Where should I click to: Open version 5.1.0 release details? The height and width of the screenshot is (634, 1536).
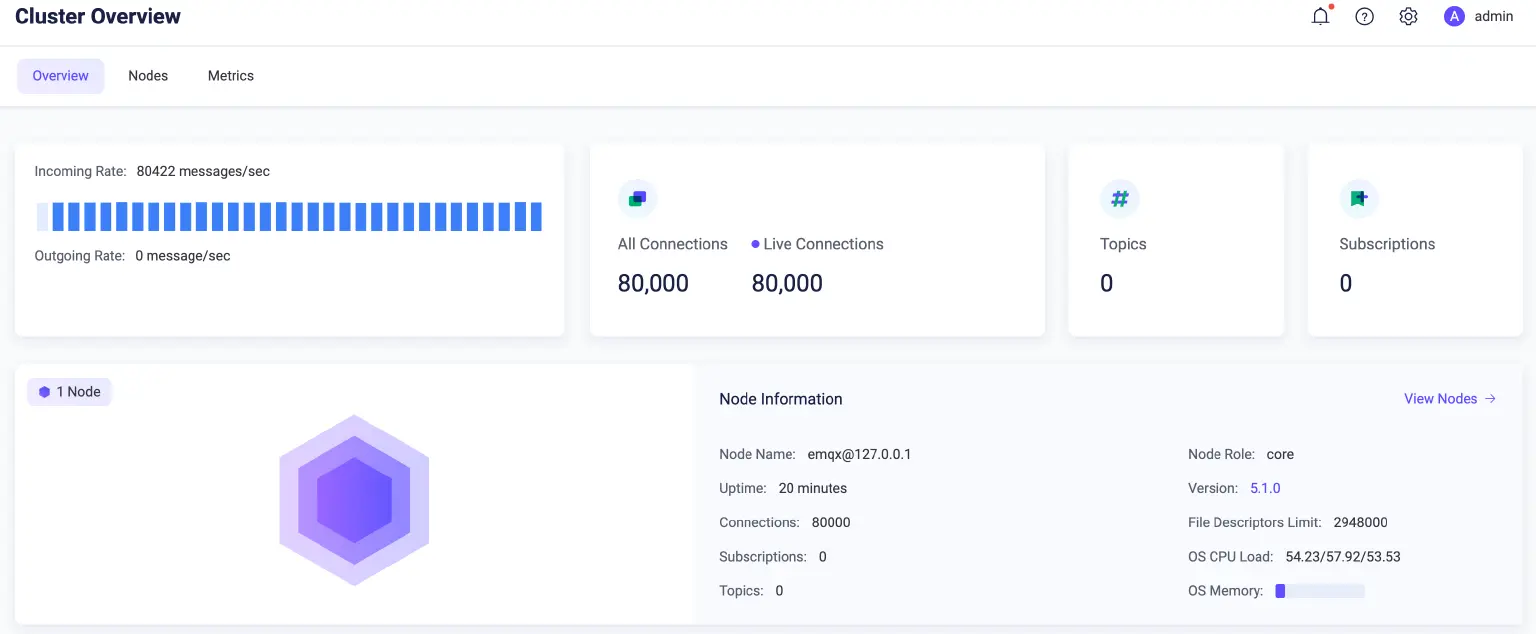1264,488
